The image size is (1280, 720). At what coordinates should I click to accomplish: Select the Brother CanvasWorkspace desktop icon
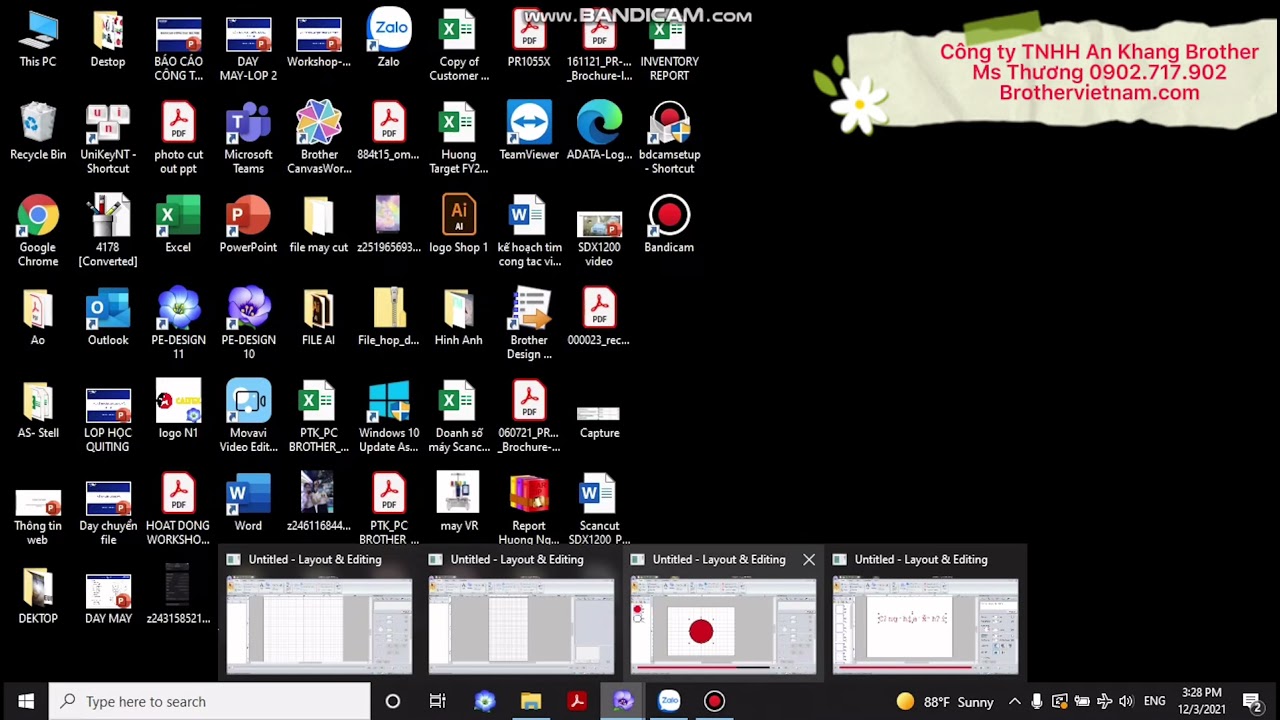point(319,137)
